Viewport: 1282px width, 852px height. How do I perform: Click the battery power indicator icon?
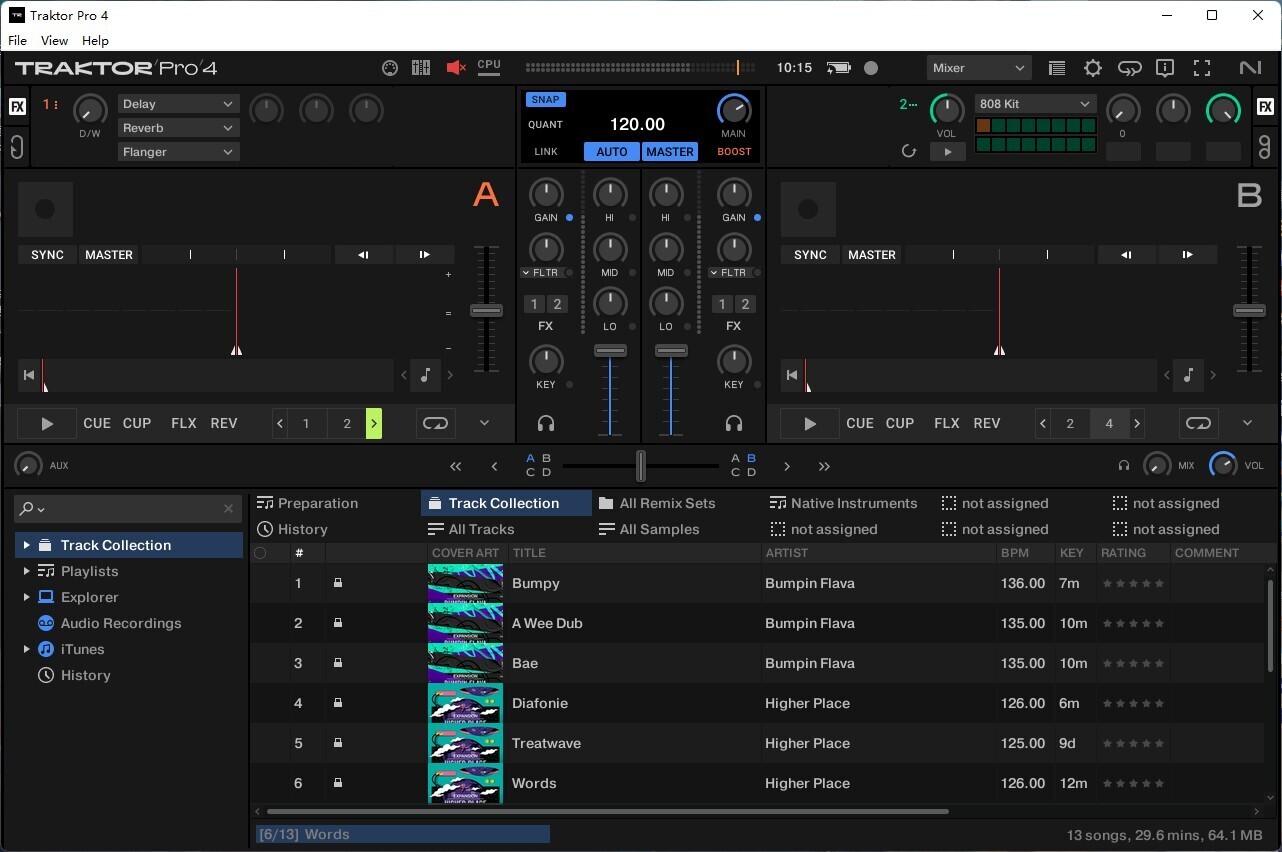pos(838,68)
